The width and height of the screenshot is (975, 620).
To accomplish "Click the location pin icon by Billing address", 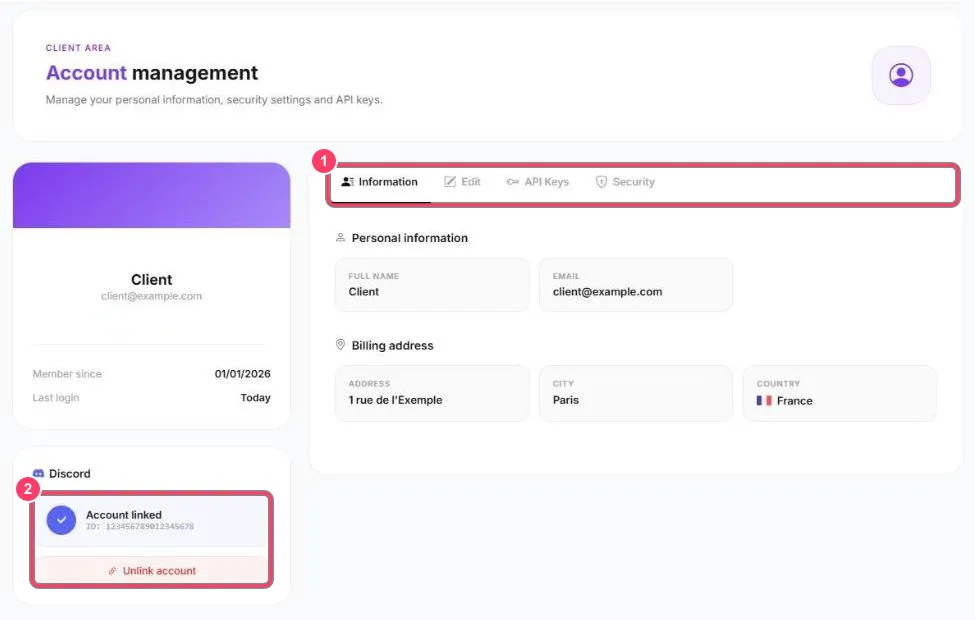I will tap(340, 345).
